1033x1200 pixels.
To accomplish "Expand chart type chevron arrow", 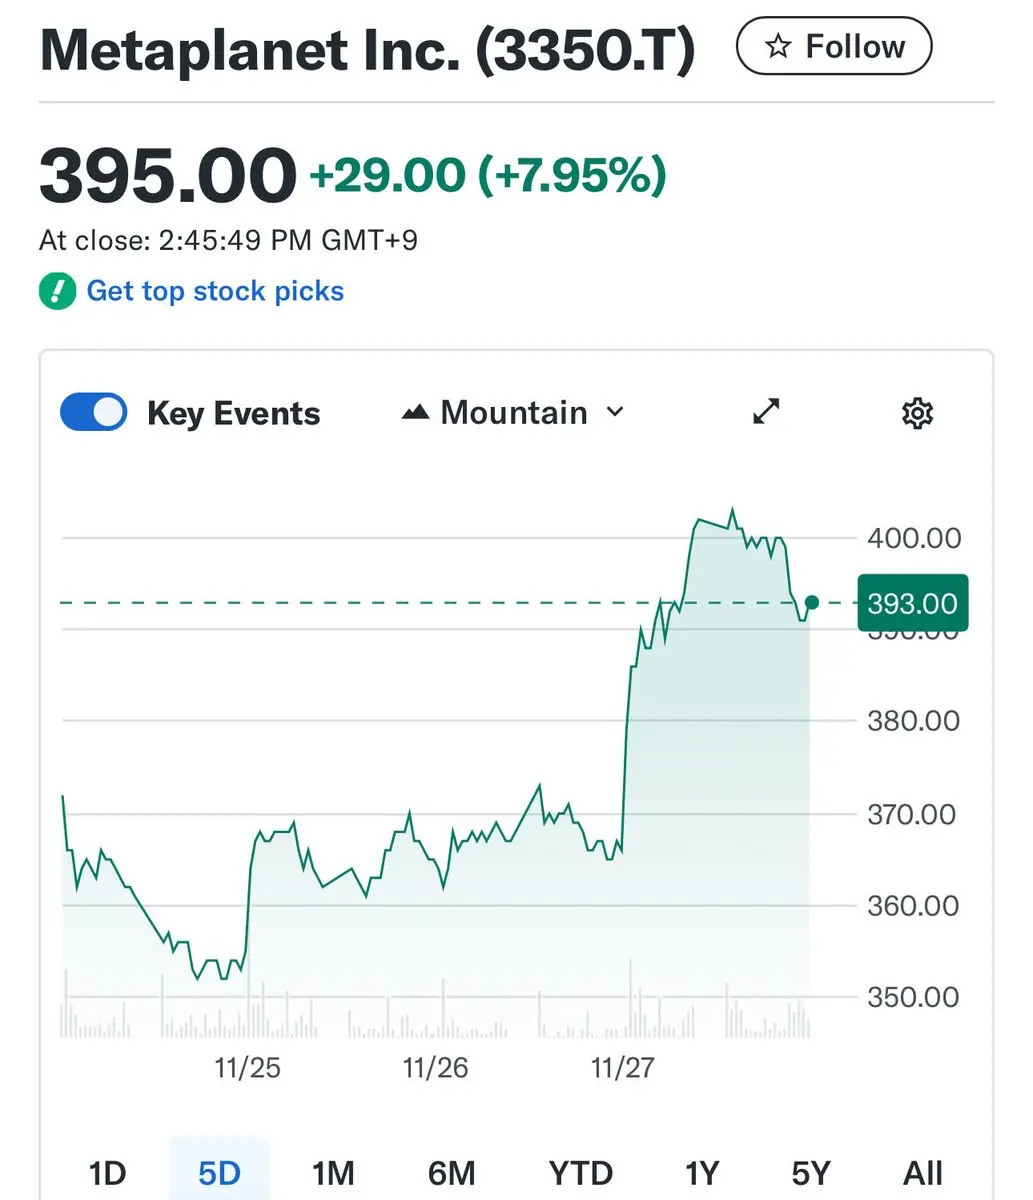I will tap(615, 412).
